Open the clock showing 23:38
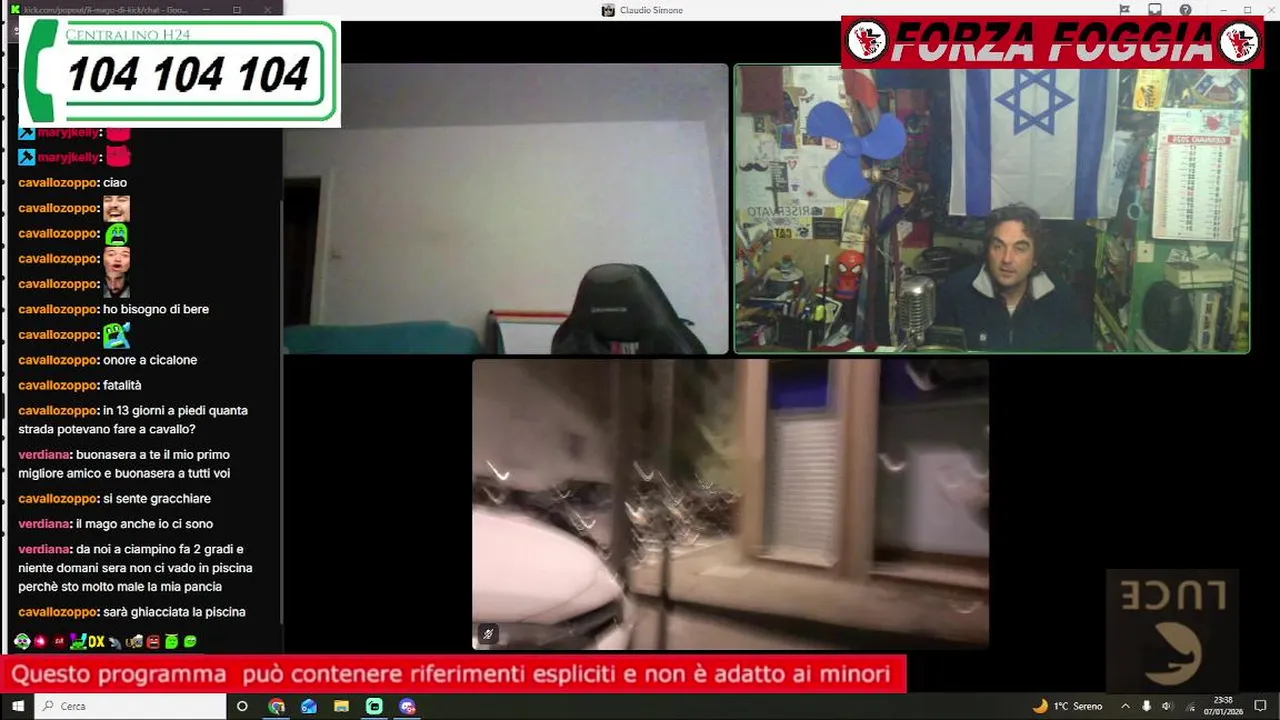1280x720 pixels. [1223, 706]
